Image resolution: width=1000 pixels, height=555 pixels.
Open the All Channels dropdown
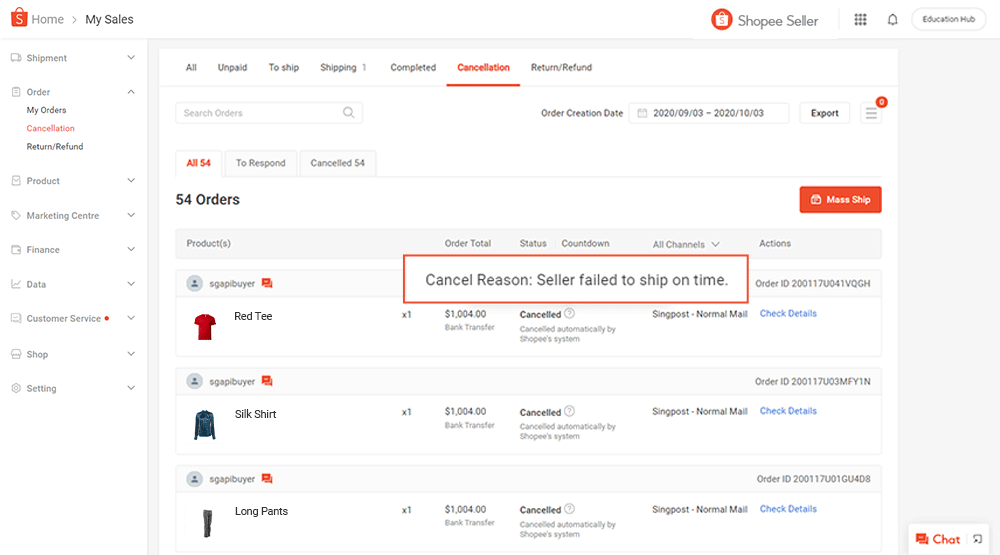coord(686,244)
